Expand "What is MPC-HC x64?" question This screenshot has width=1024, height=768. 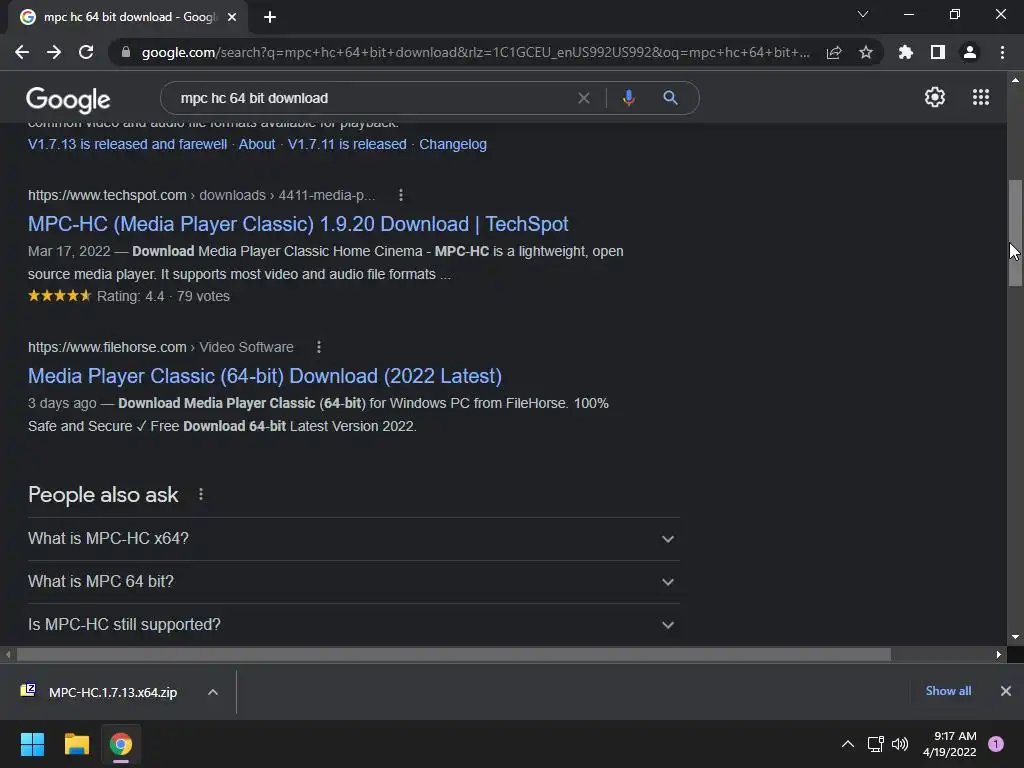click(353, 539)
